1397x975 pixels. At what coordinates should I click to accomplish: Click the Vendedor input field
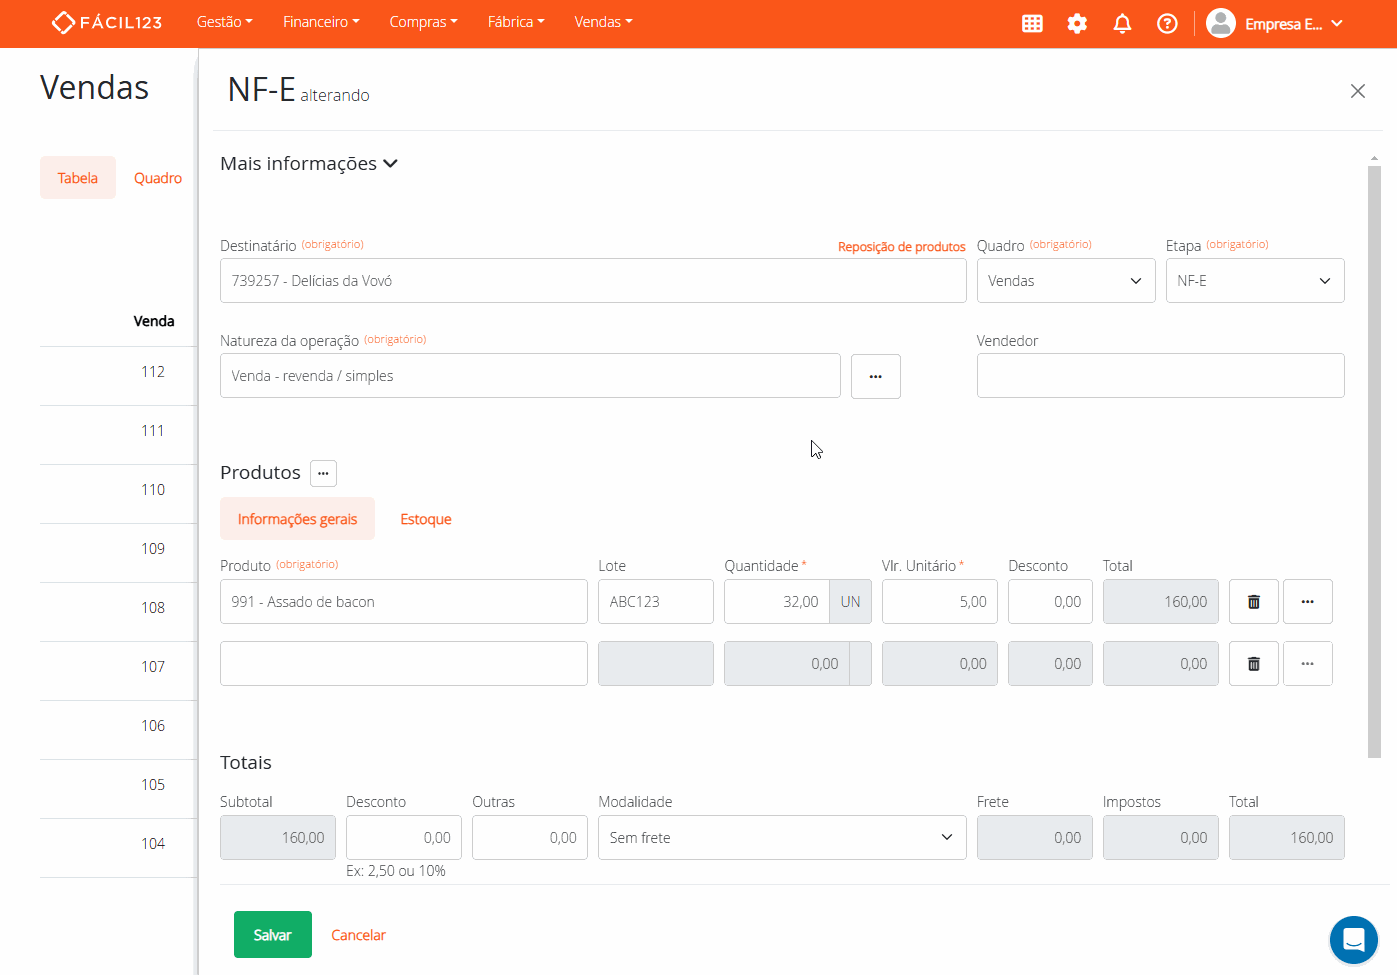(x=1160, y=376)
